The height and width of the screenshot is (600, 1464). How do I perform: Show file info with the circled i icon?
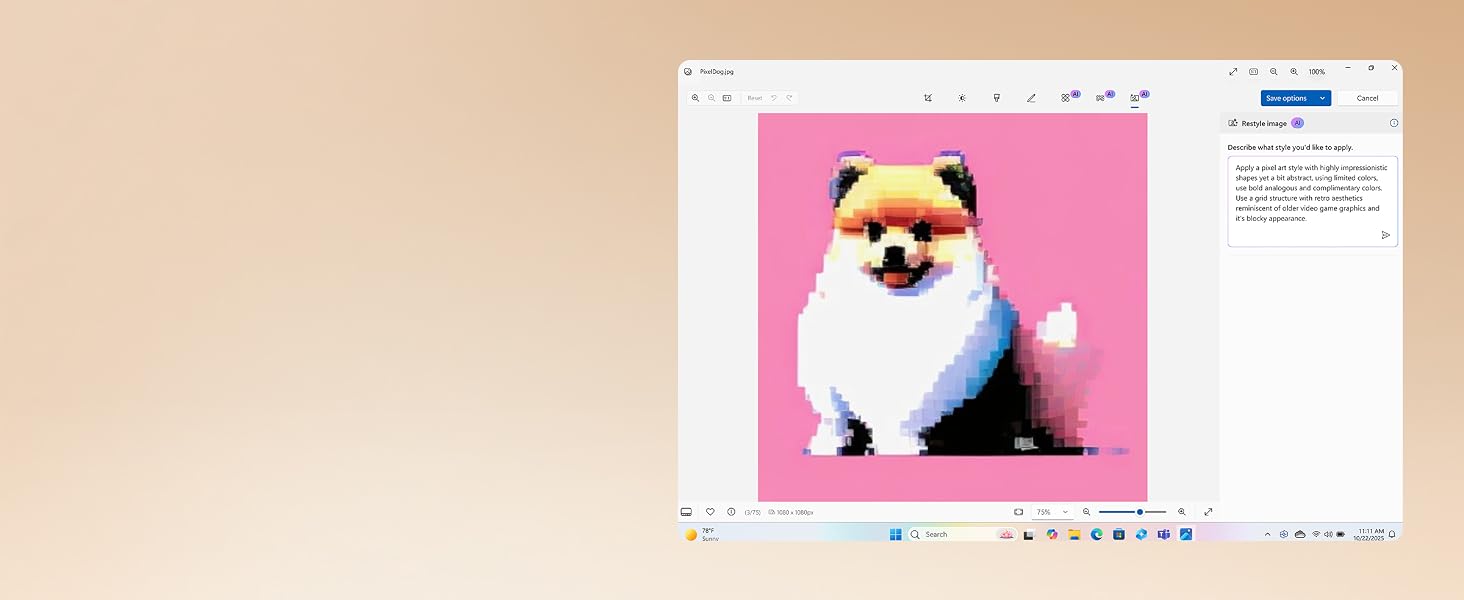(731, 512)
